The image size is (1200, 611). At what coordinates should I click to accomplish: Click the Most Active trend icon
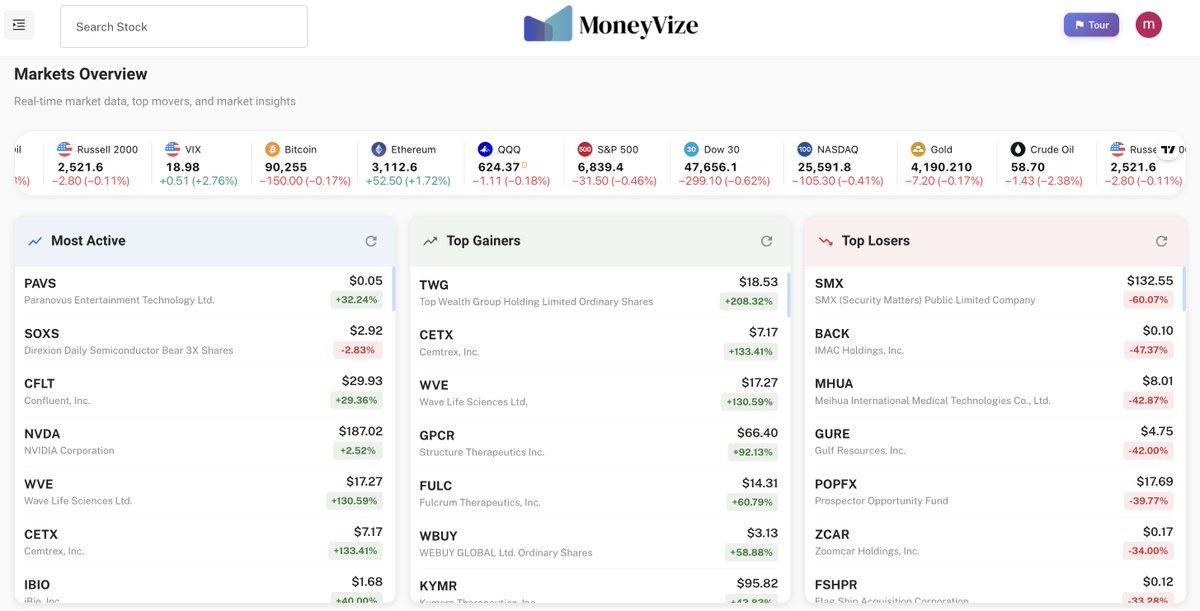pos(35,241)
